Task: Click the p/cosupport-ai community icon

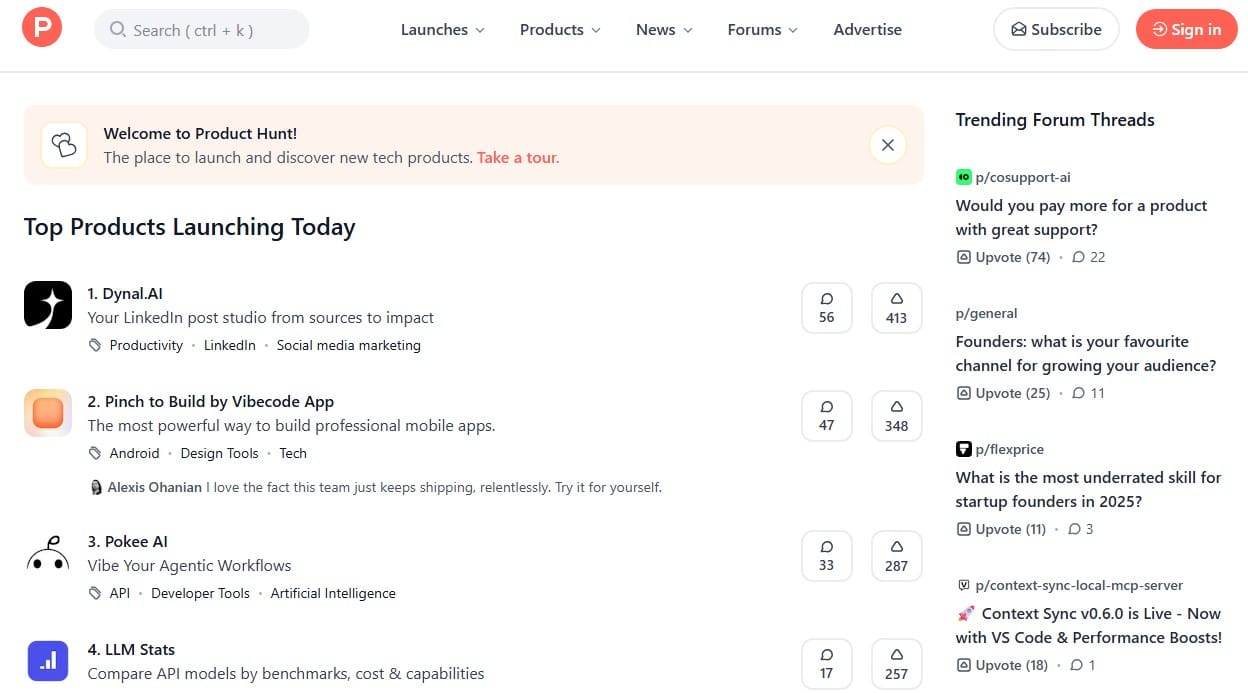Action: pos(963,176)
